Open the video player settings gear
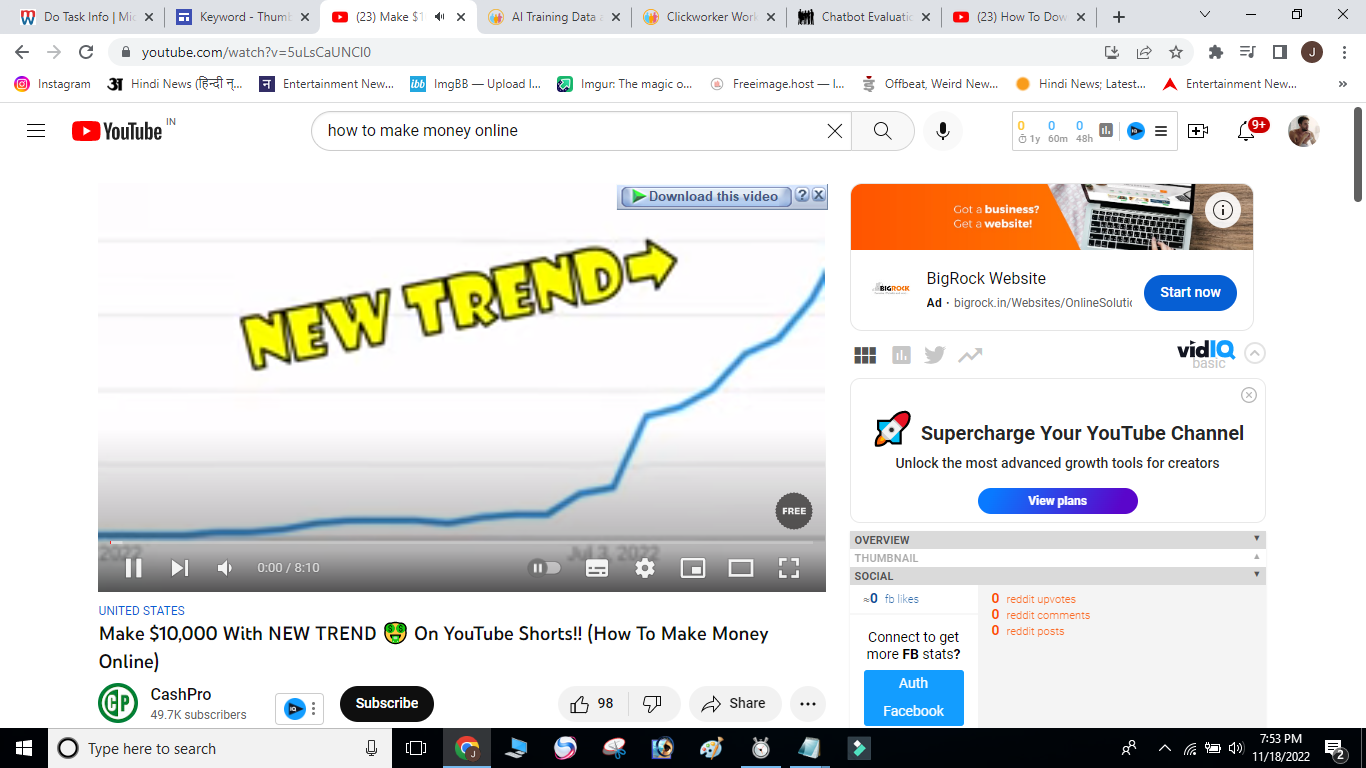This screenshot has width=1366, height=768. [x=645, y=568]
